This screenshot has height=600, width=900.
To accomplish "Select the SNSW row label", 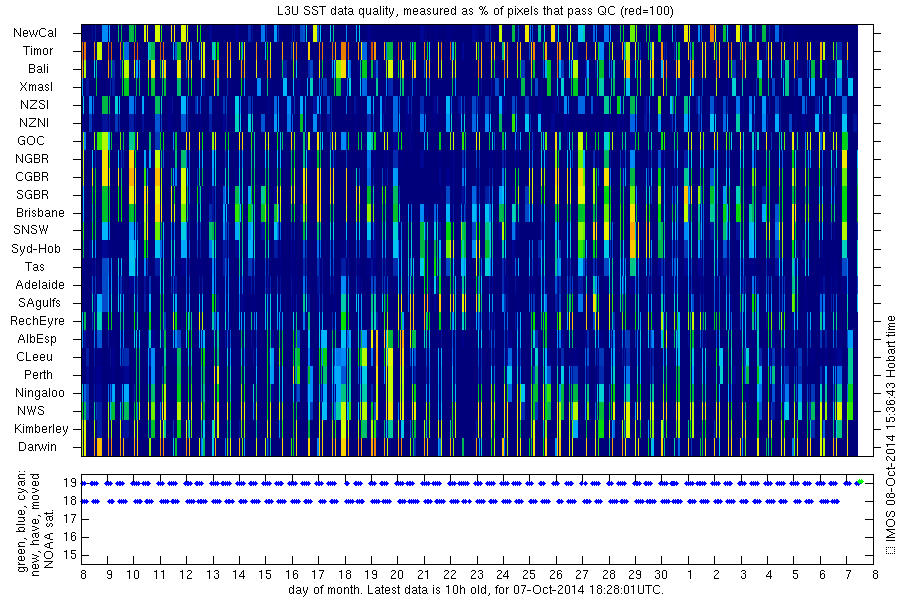I will coord(31,230).
